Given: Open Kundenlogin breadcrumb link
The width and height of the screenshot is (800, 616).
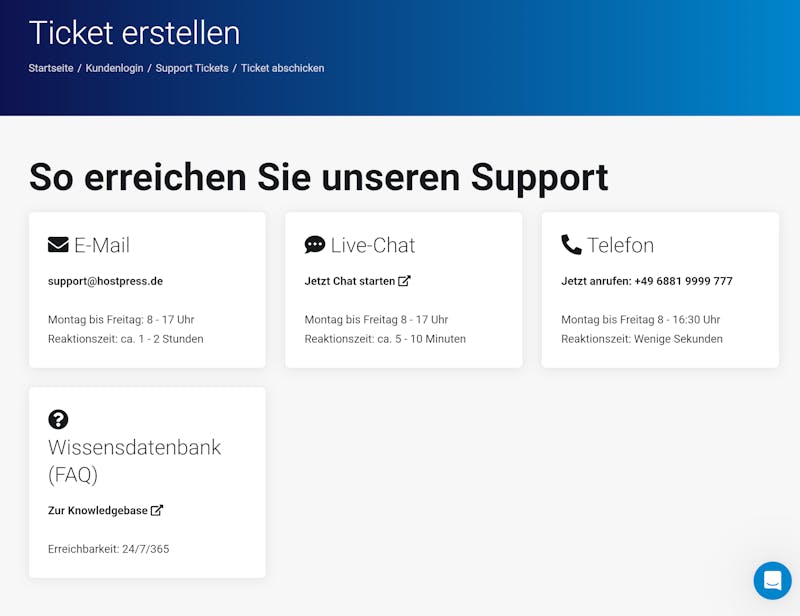Looking at the screenshot, I should pyautogui.click(x=114, y=68).
